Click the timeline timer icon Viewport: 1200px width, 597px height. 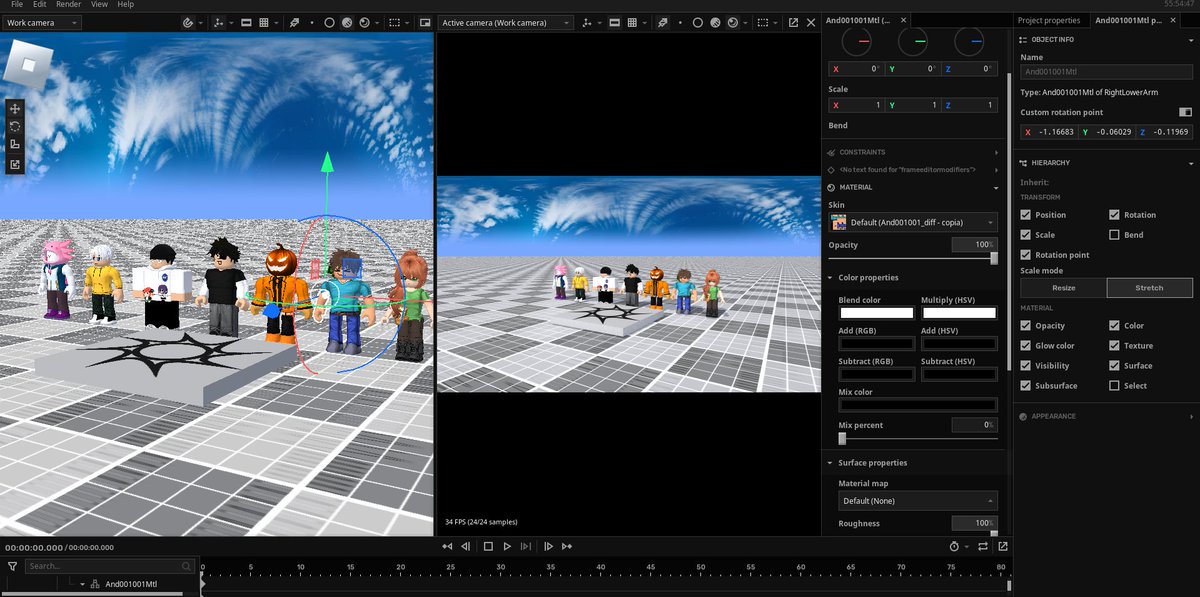point(954,546)
